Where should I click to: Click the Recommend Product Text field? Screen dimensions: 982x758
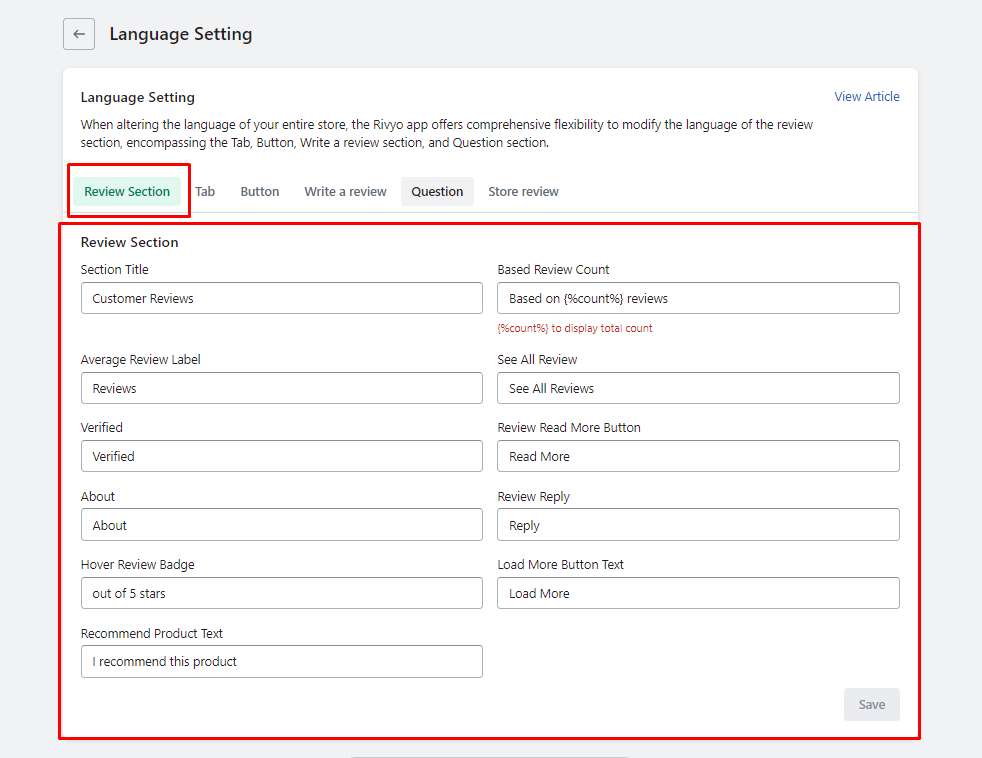pyautogui.click(x=281, y=661)
